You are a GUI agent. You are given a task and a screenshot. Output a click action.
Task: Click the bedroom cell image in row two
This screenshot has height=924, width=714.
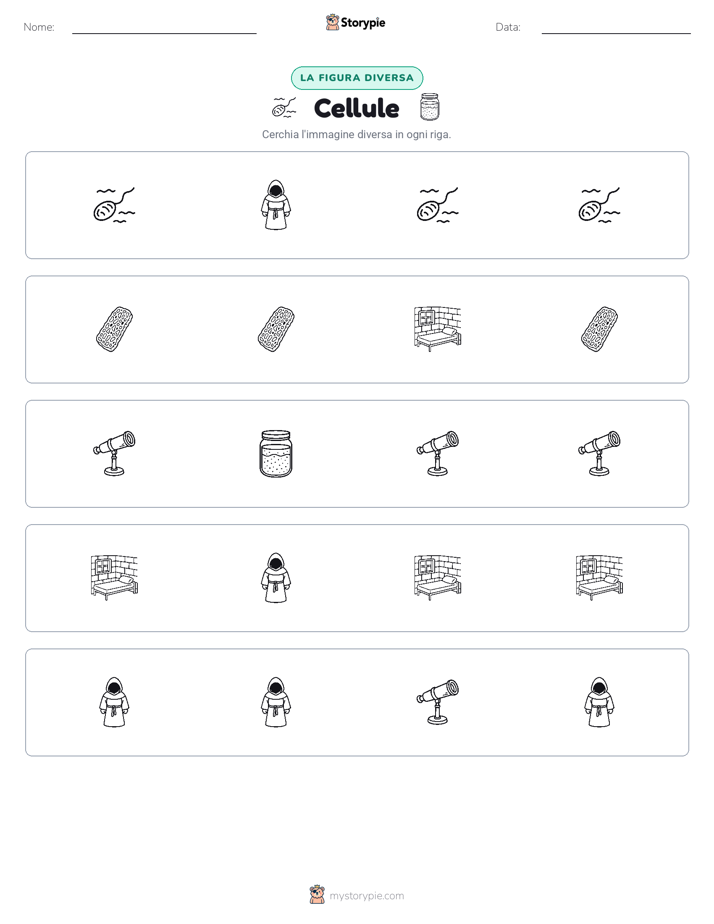(x=437, y=329)
